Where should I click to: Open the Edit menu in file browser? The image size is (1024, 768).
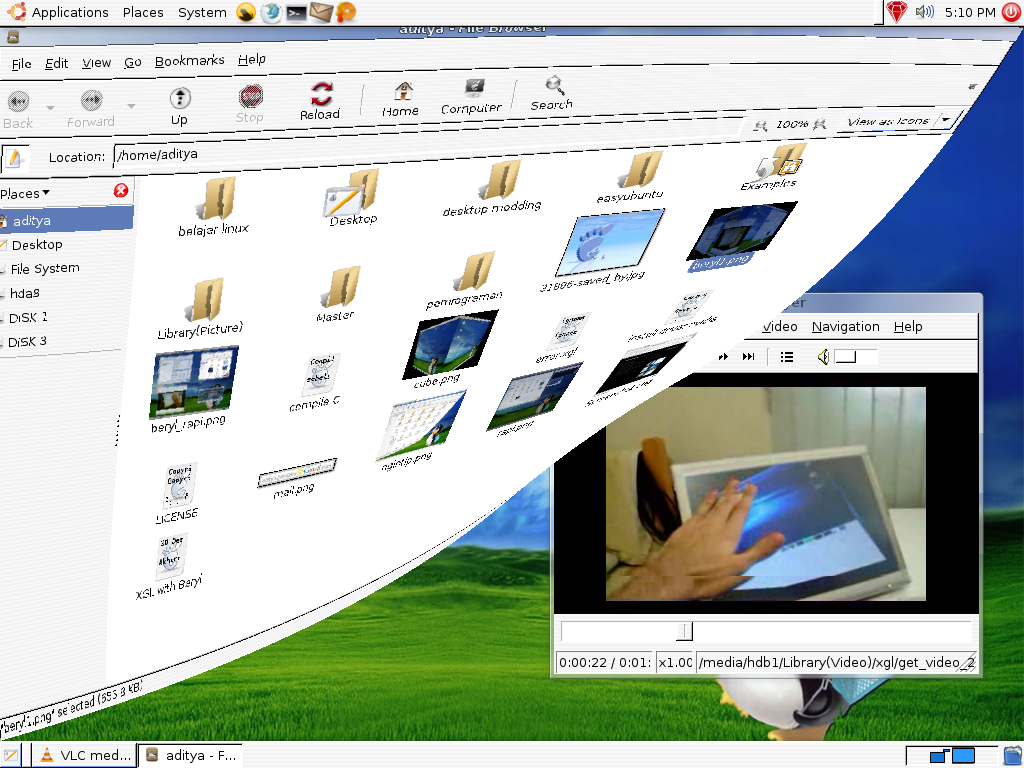click(x=57, y=63)
